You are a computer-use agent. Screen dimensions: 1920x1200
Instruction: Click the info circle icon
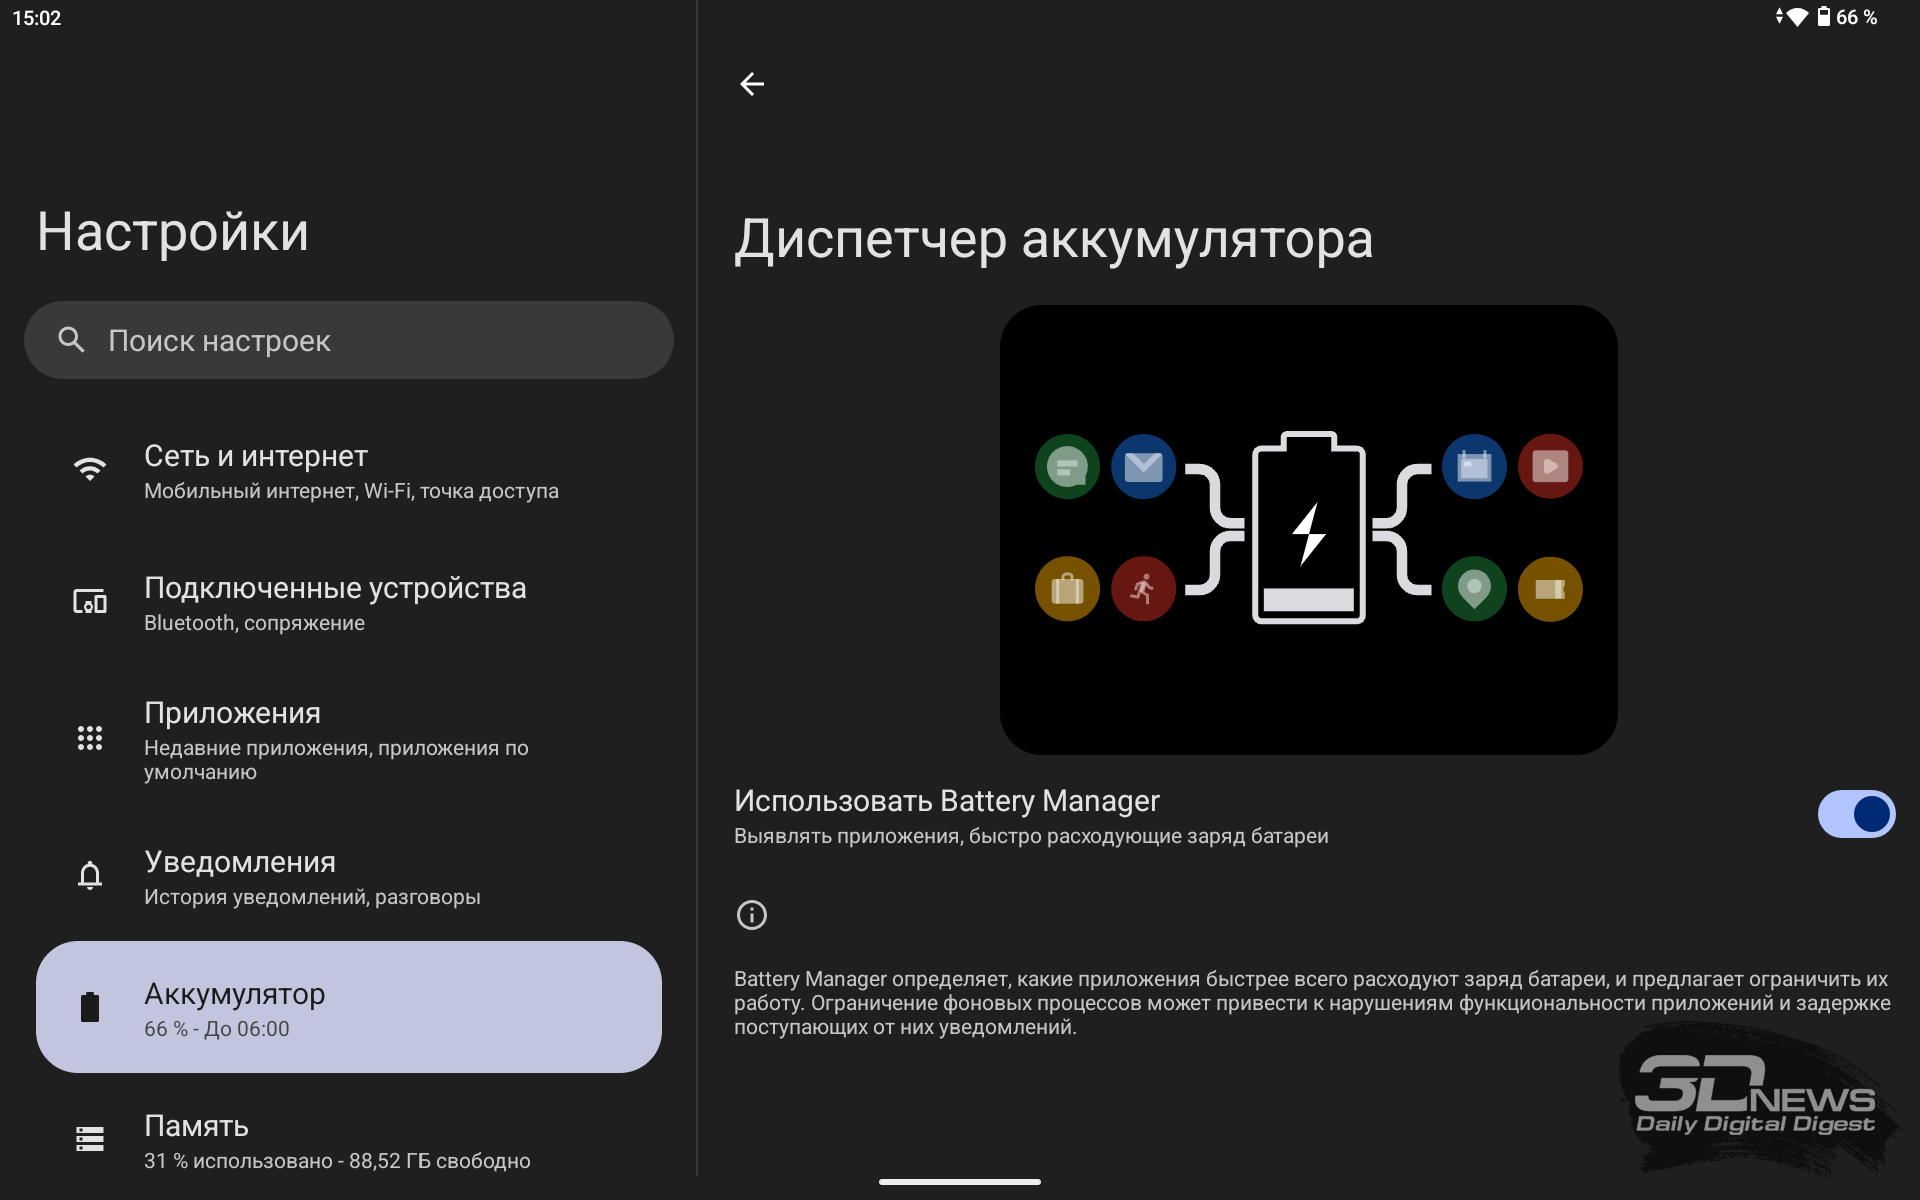pos(752,915)
